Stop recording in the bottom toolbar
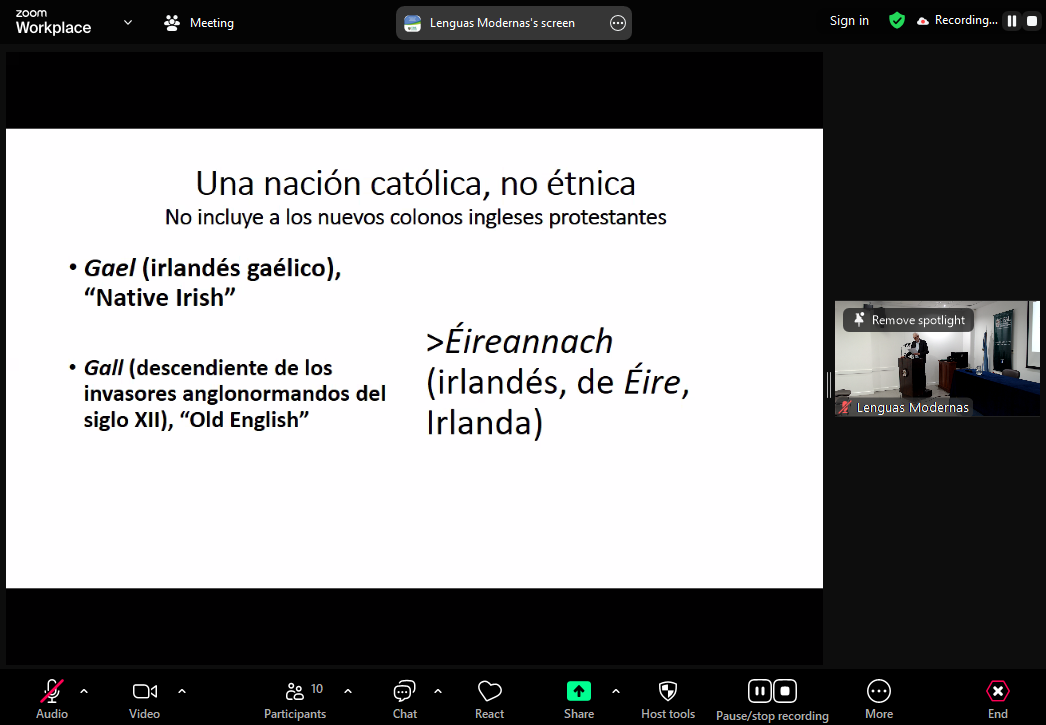The image size is (1046, 725). tap(785, 691)
